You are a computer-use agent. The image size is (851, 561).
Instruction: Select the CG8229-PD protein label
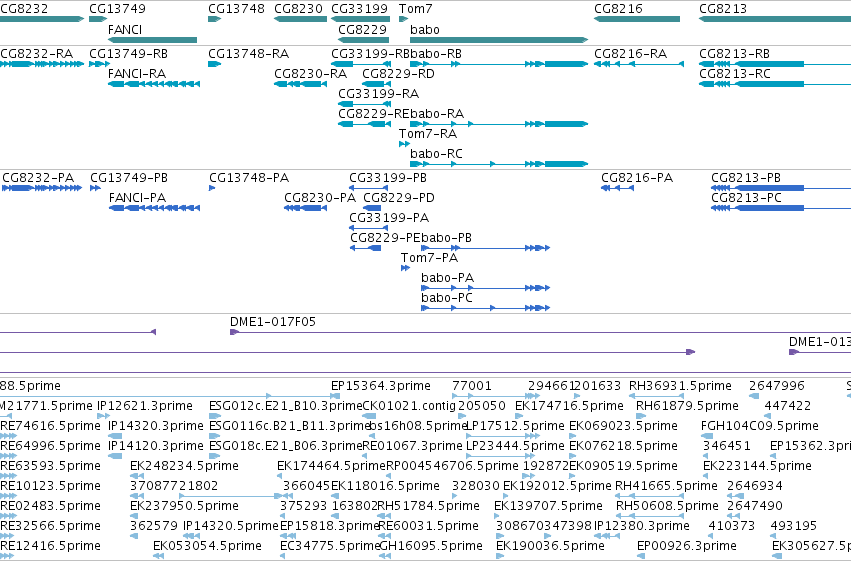399,198
